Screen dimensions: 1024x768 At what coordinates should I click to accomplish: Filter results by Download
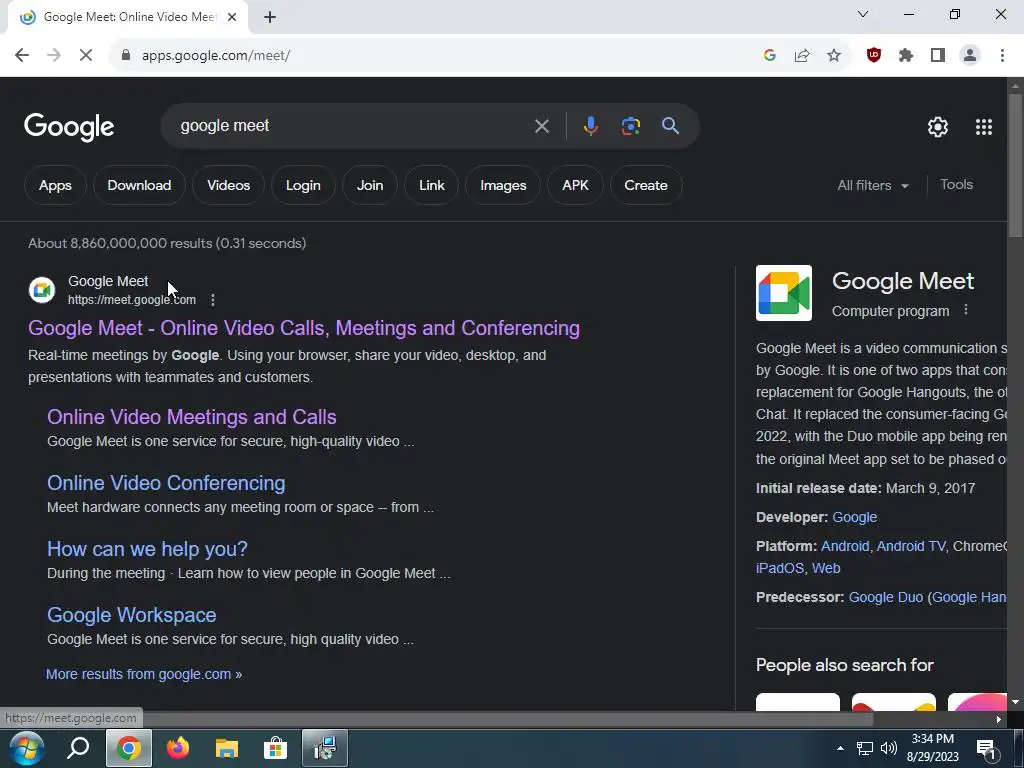click(x=139, y=185)
